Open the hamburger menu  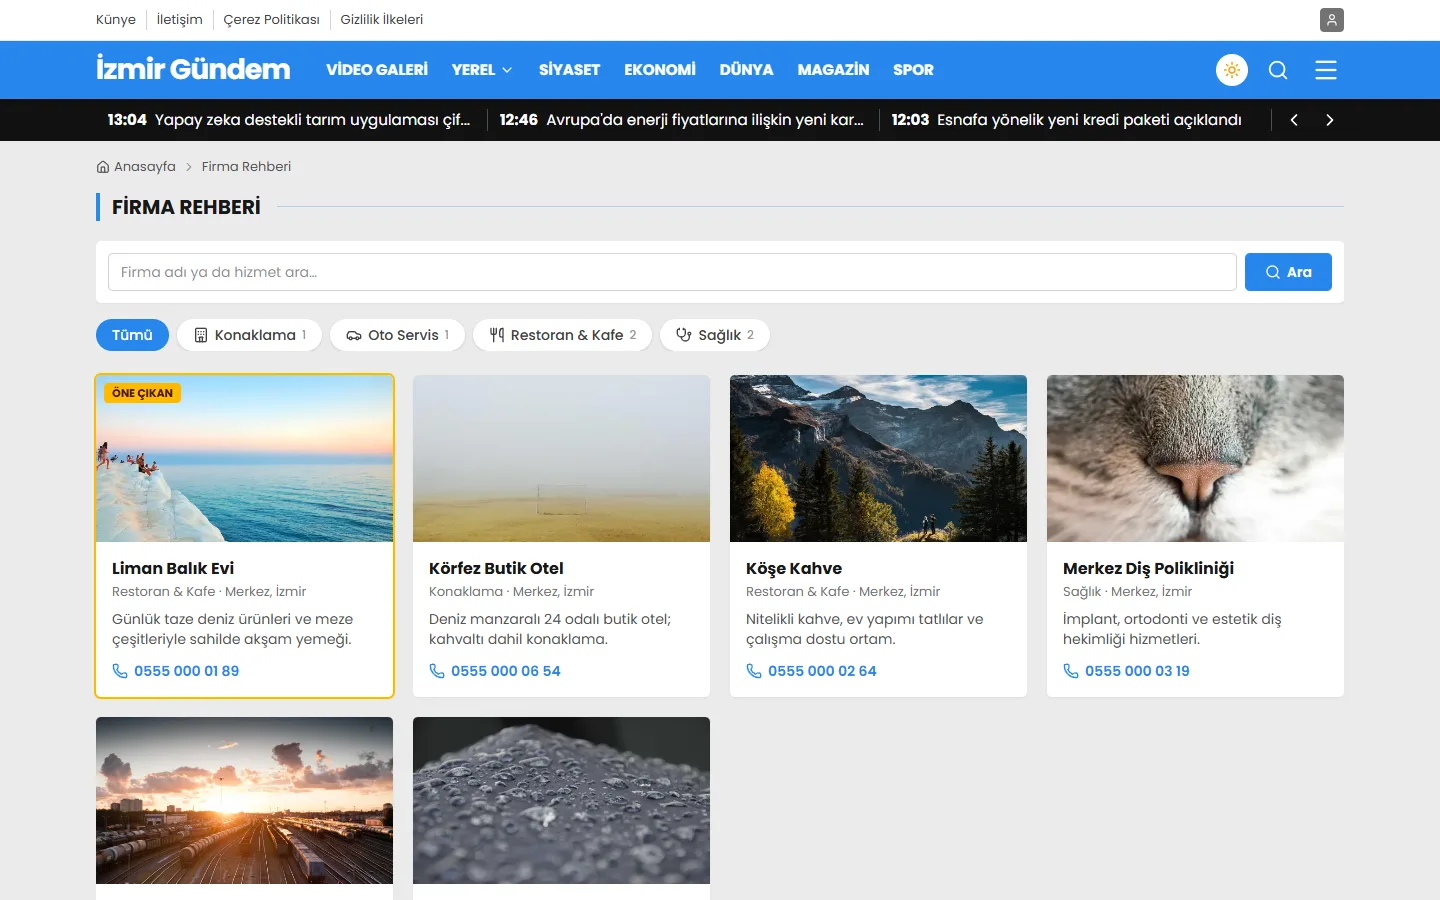pyautogui.click(x=1326, y=70)
